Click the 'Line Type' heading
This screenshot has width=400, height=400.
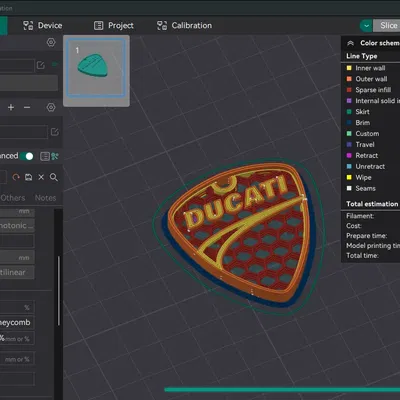click(x=362, y=56)
